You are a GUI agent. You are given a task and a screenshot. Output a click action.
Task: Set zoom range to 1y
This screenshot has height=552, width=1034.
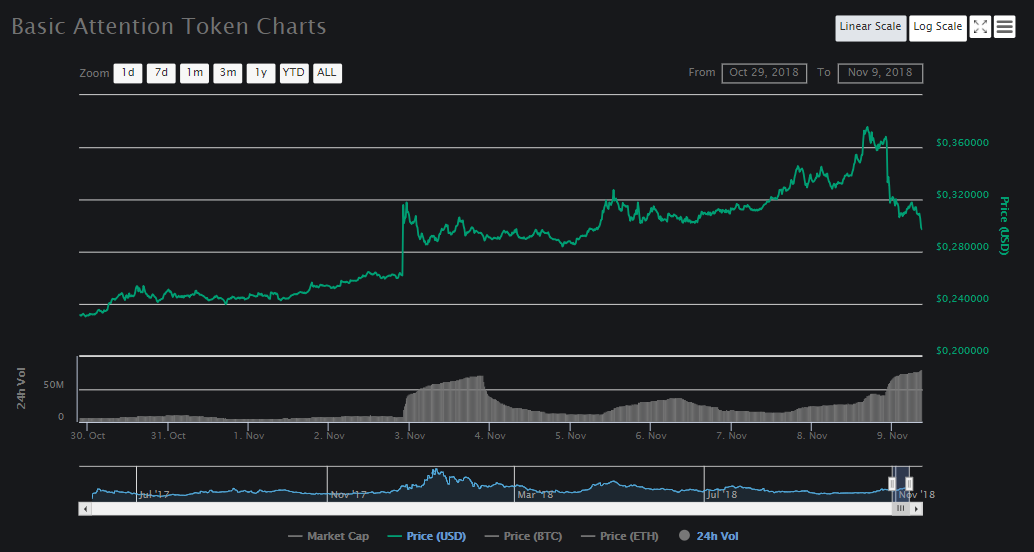click(261, 73)
